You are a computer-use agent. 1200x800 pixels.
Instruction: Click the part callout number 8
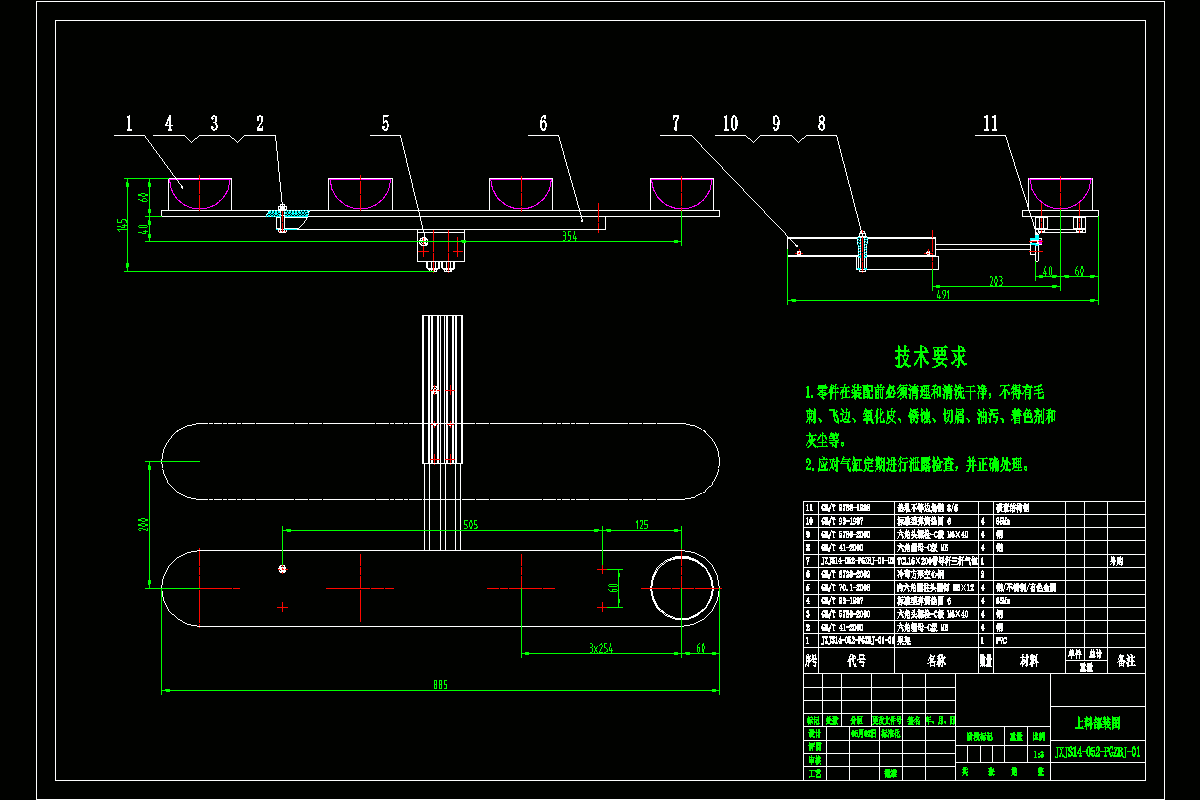[821, 124]
